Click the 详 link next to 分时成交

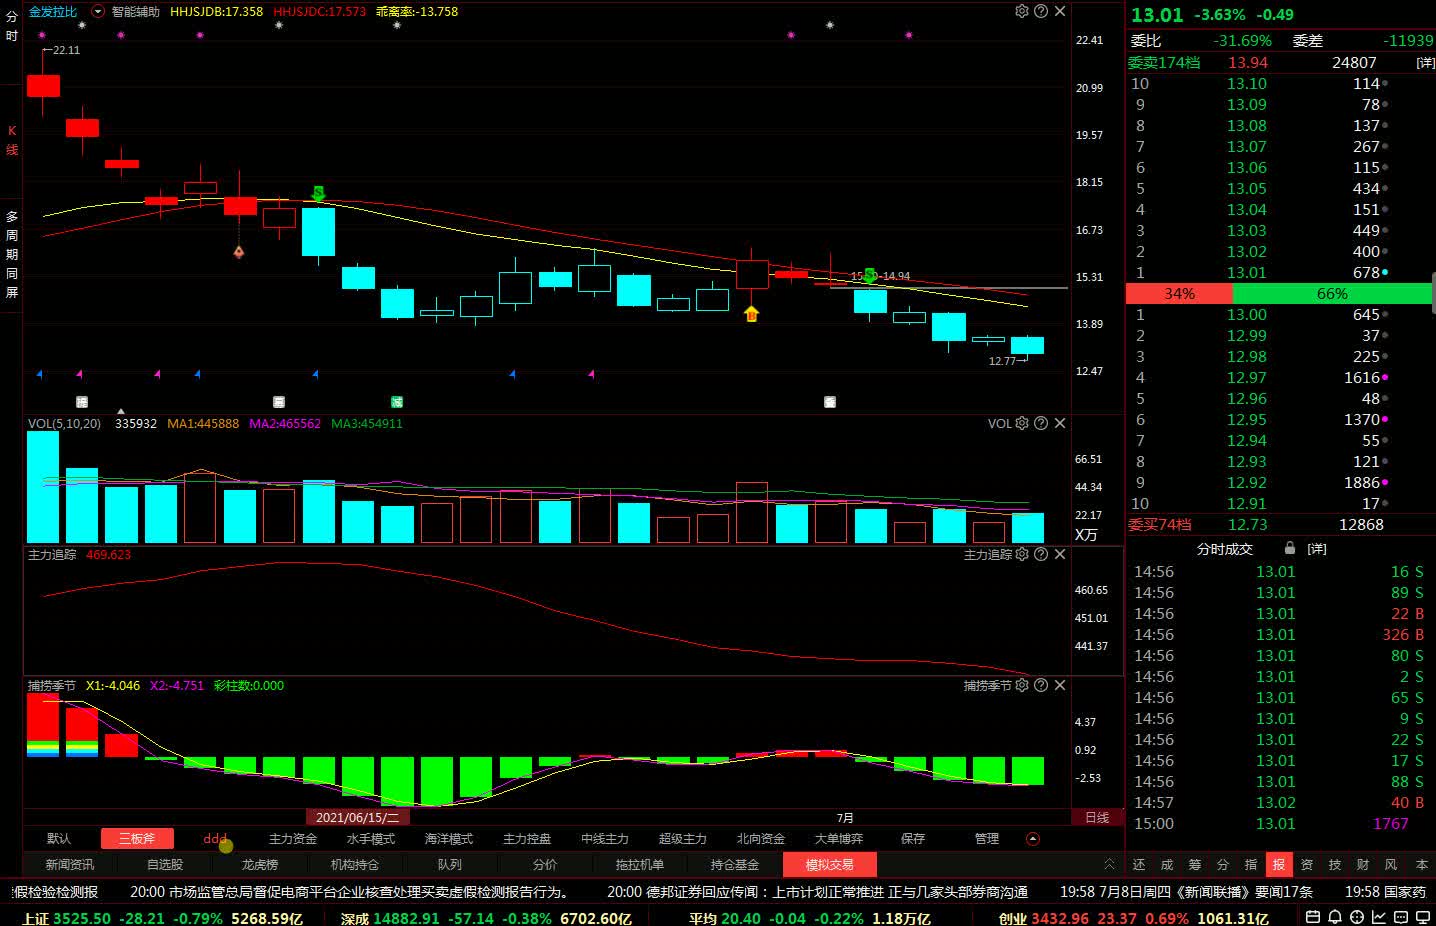[1318, 549]
